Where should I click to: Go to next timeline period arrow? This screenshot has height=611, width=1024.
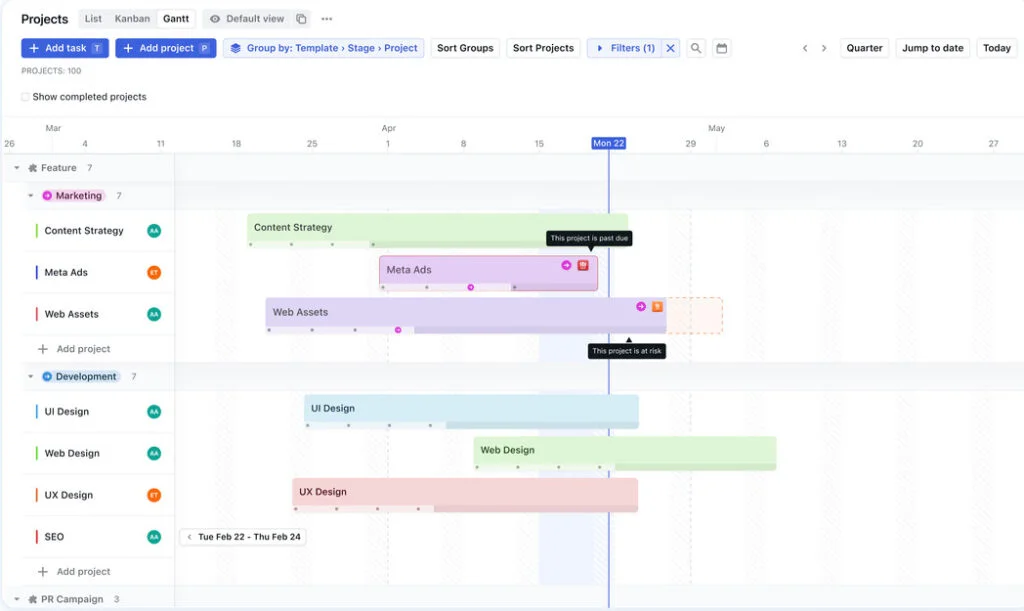tap(824, 48)
